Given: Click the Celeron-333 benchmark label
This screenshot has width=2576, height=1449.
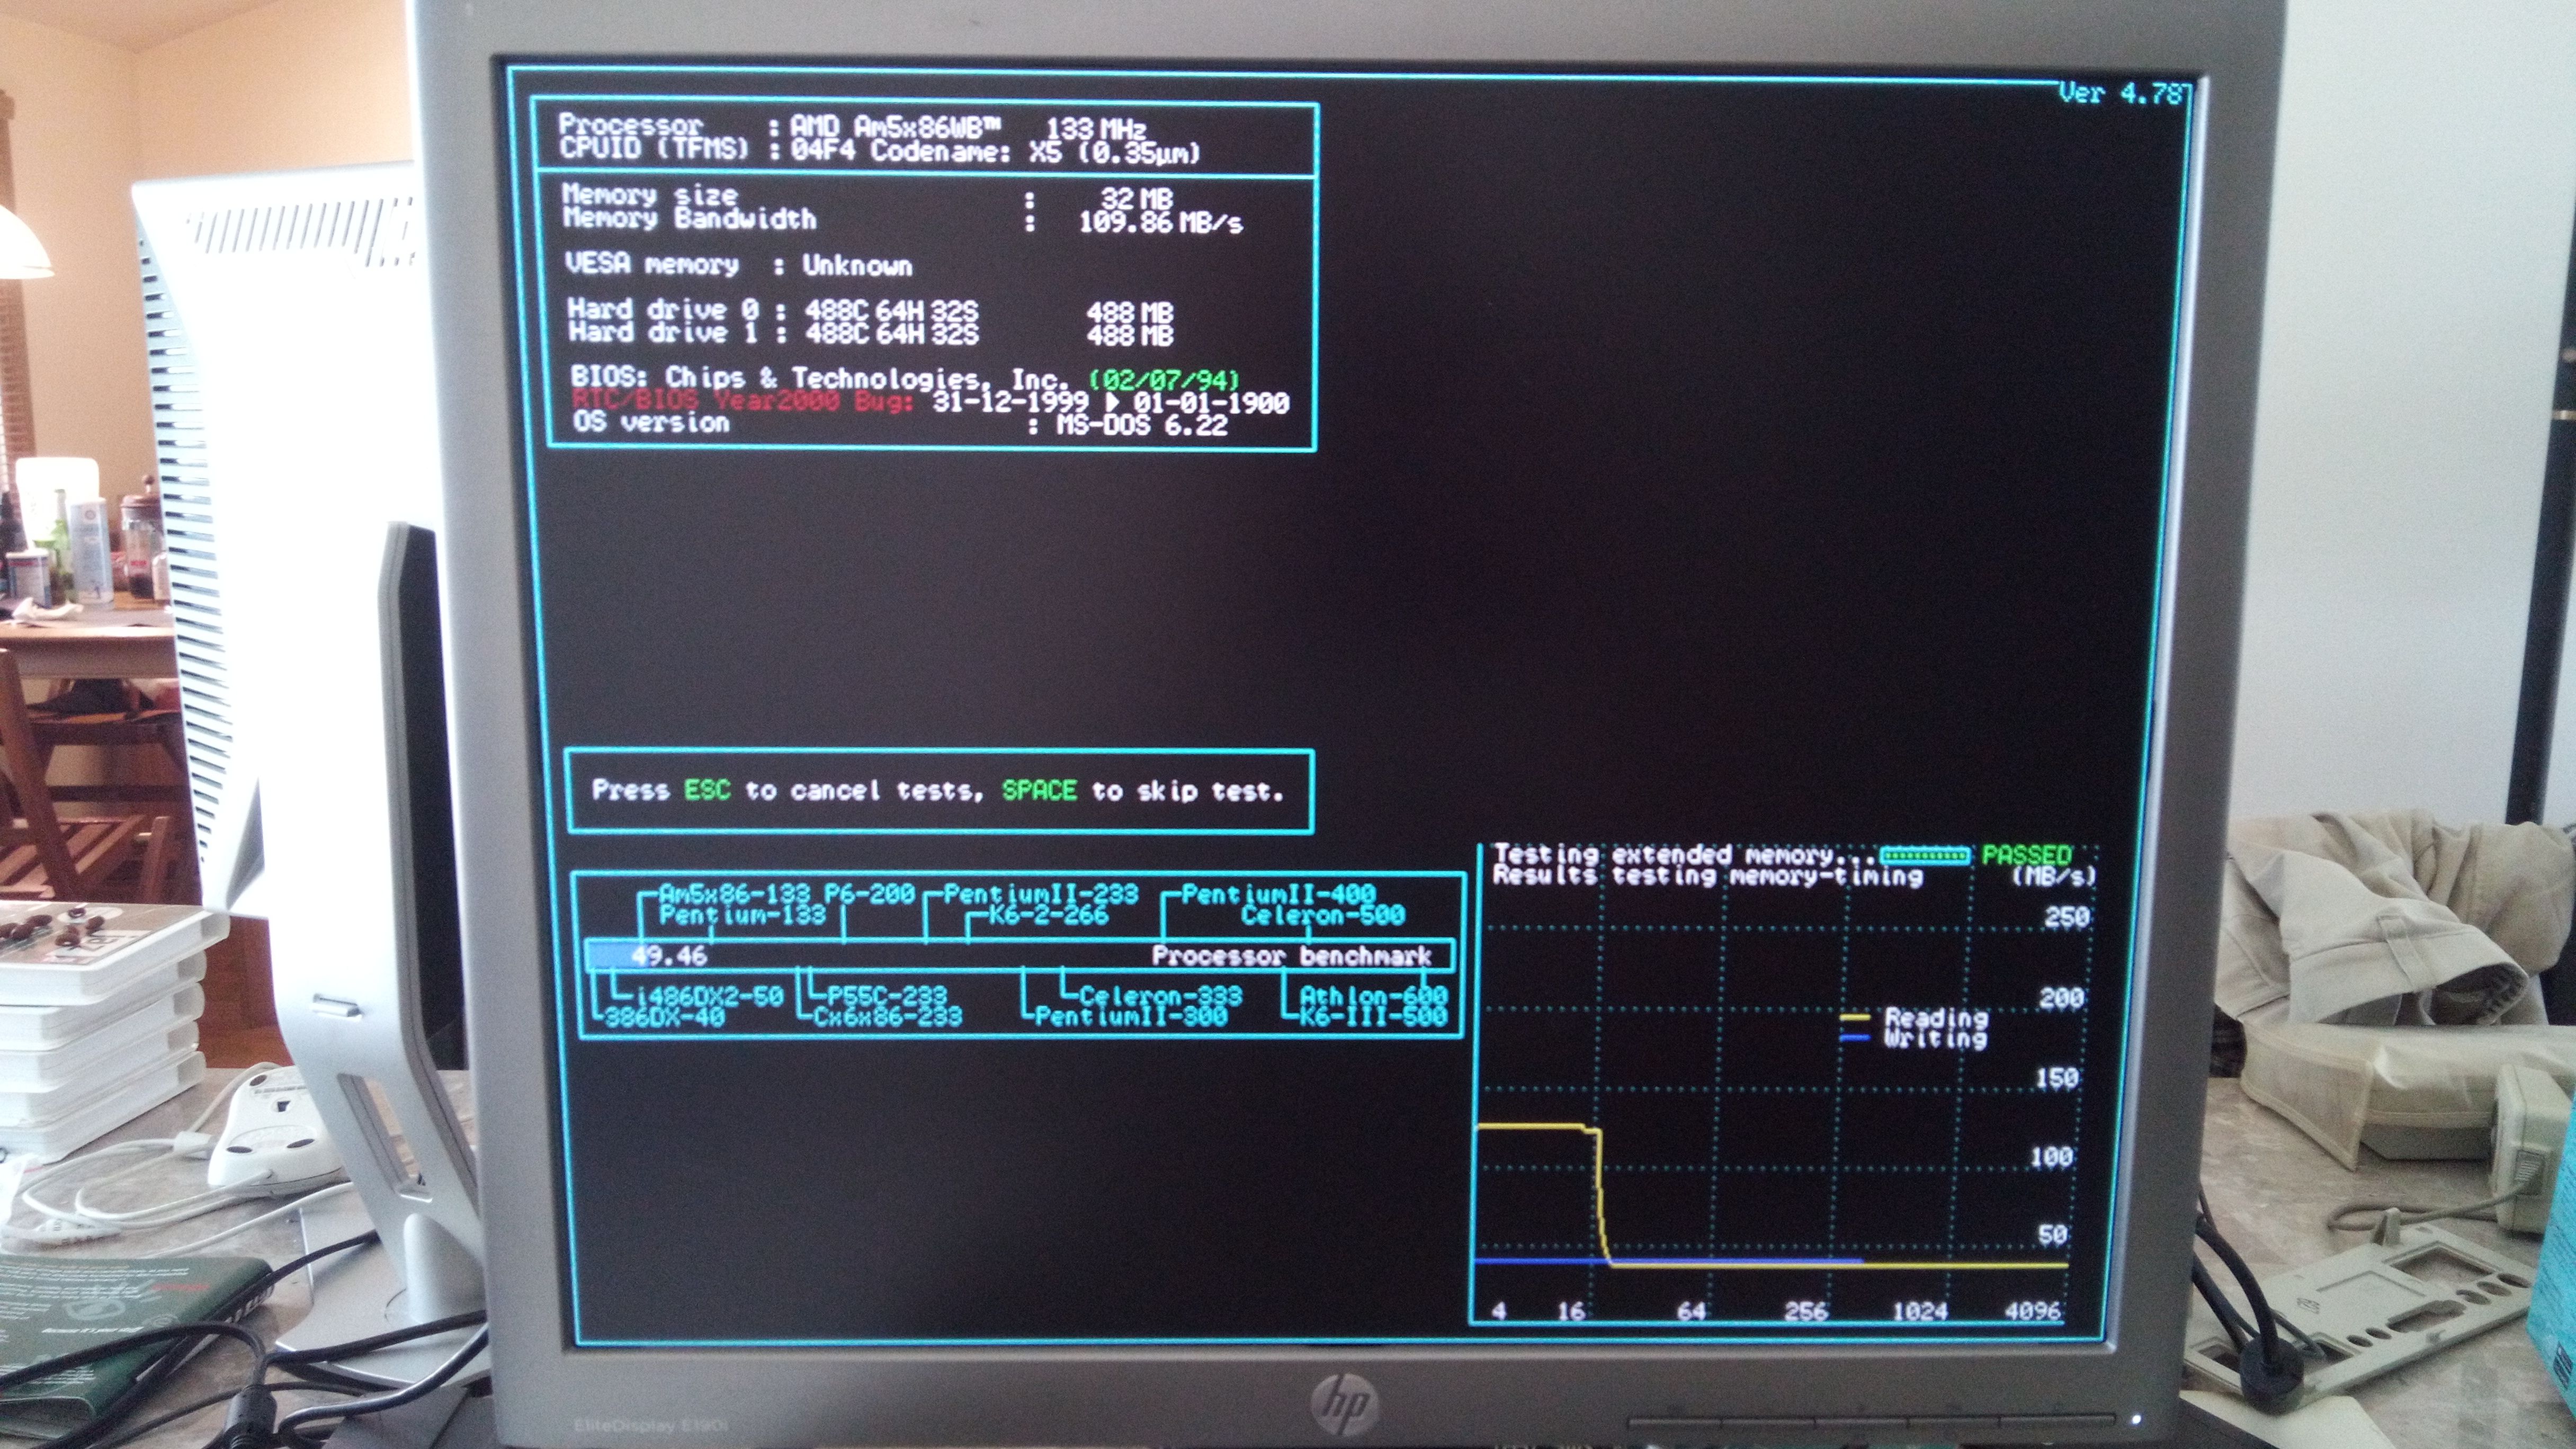Looking at the screenshot, I should (x=1160, y=995).
